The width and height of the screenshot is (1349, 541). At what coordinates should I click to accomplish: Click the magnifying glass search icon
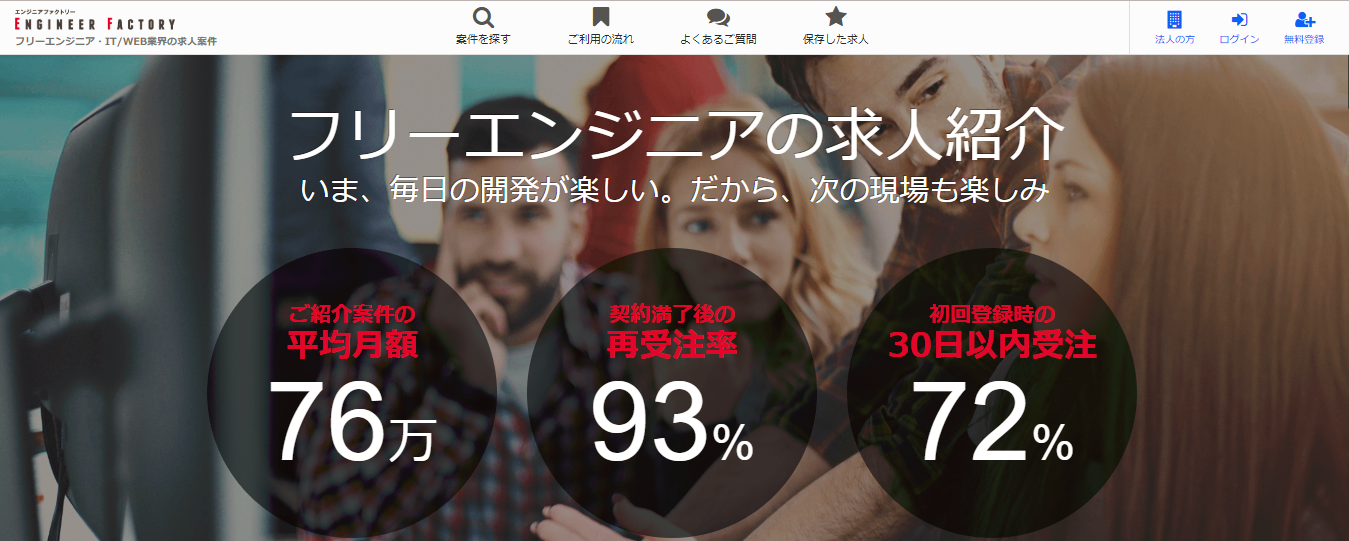pyautogui.click(x=483, y=17)
